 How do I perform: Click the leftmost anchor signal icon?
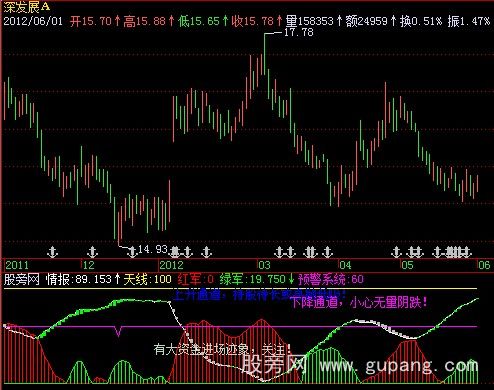[52, 252]
